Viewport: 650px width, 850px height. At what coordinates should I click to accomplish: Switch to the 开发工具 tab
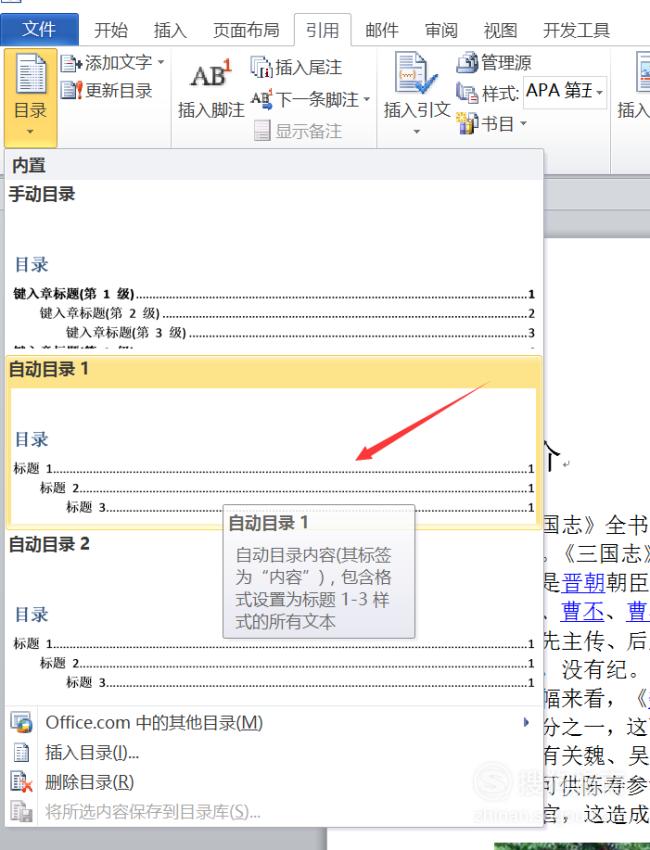[x=576, y=30]
